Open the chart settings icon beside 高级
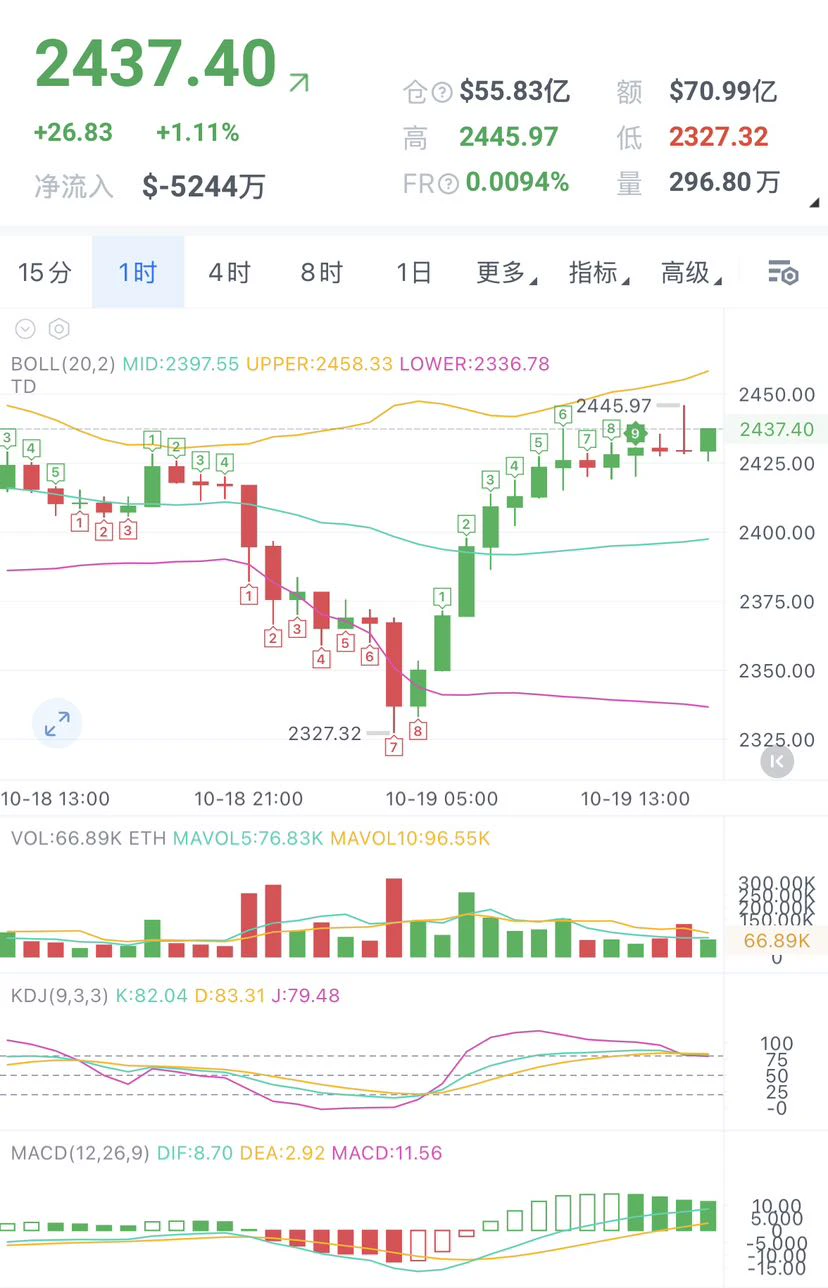Image resolution: width=828 pixels, height=1288 pixels. pos(782,272)
